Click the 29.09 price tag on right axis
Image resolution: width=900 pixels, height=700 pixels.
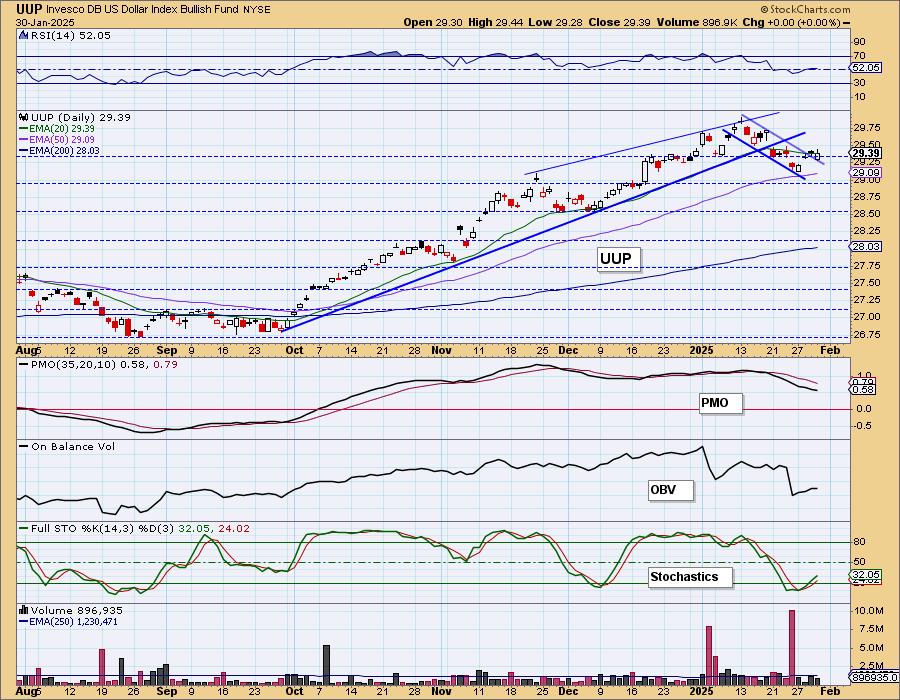[866, 173]
